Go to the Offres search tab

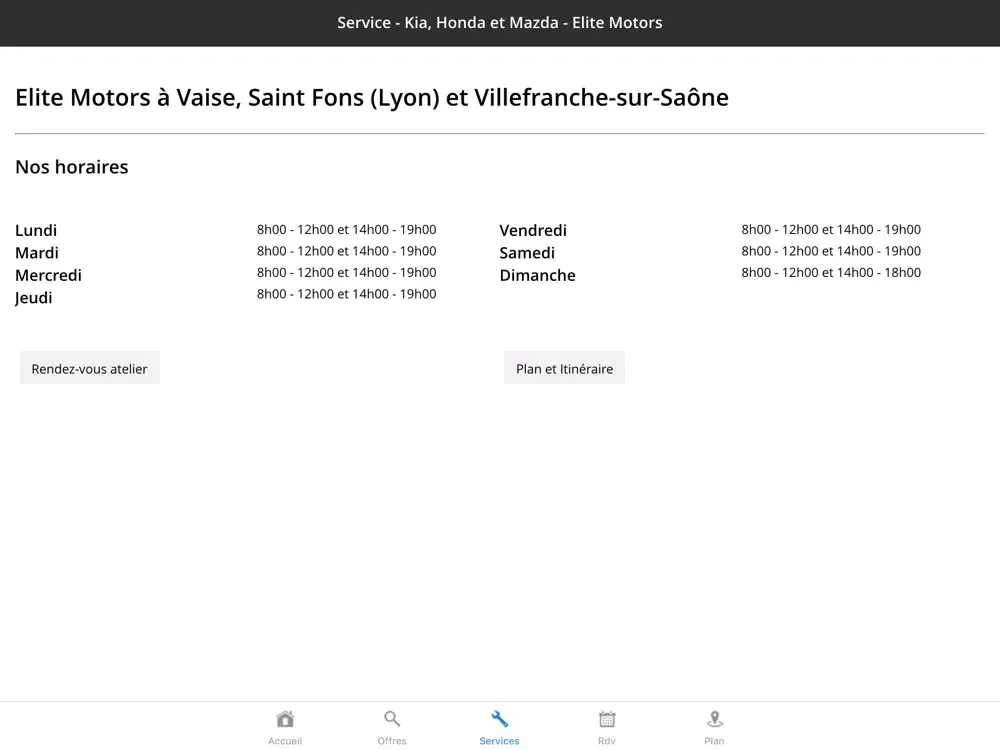[x=392, y=727]
